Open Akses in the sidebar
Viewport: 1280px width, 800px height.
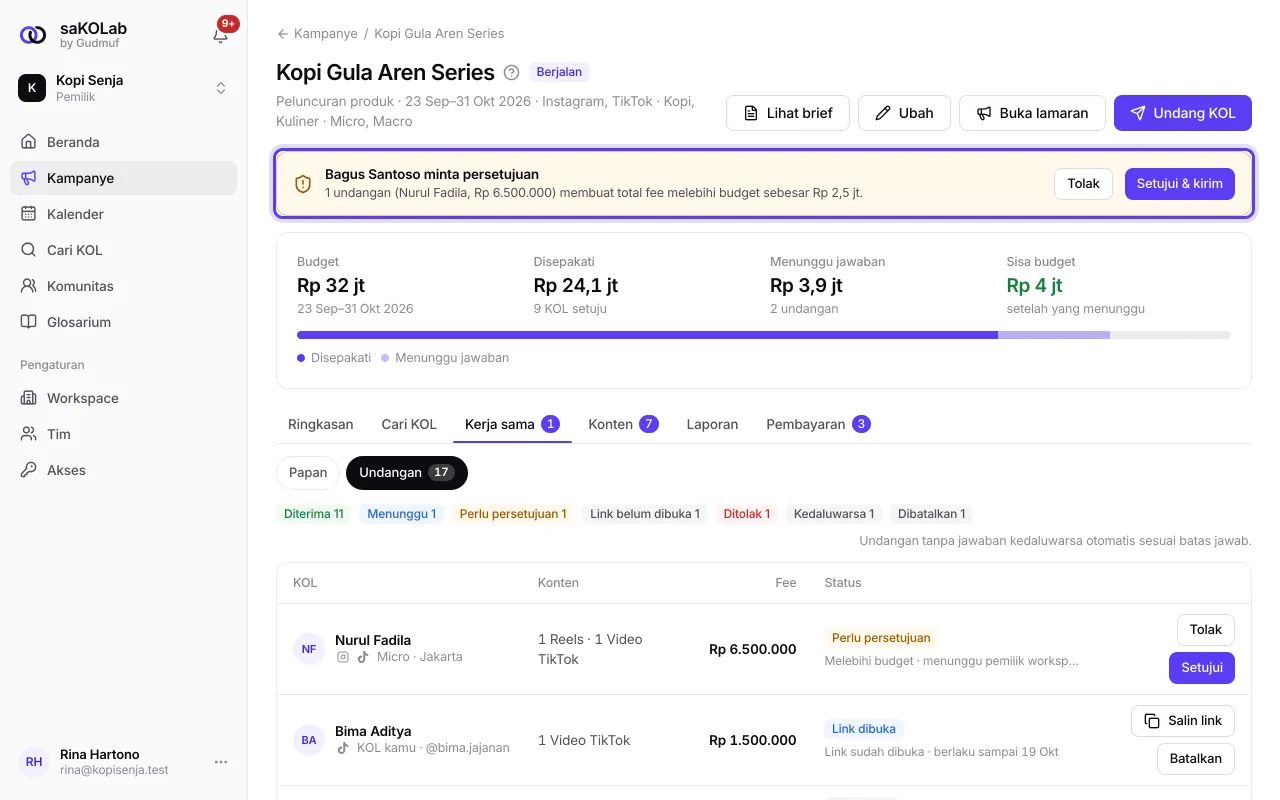(x=124, y=470)
